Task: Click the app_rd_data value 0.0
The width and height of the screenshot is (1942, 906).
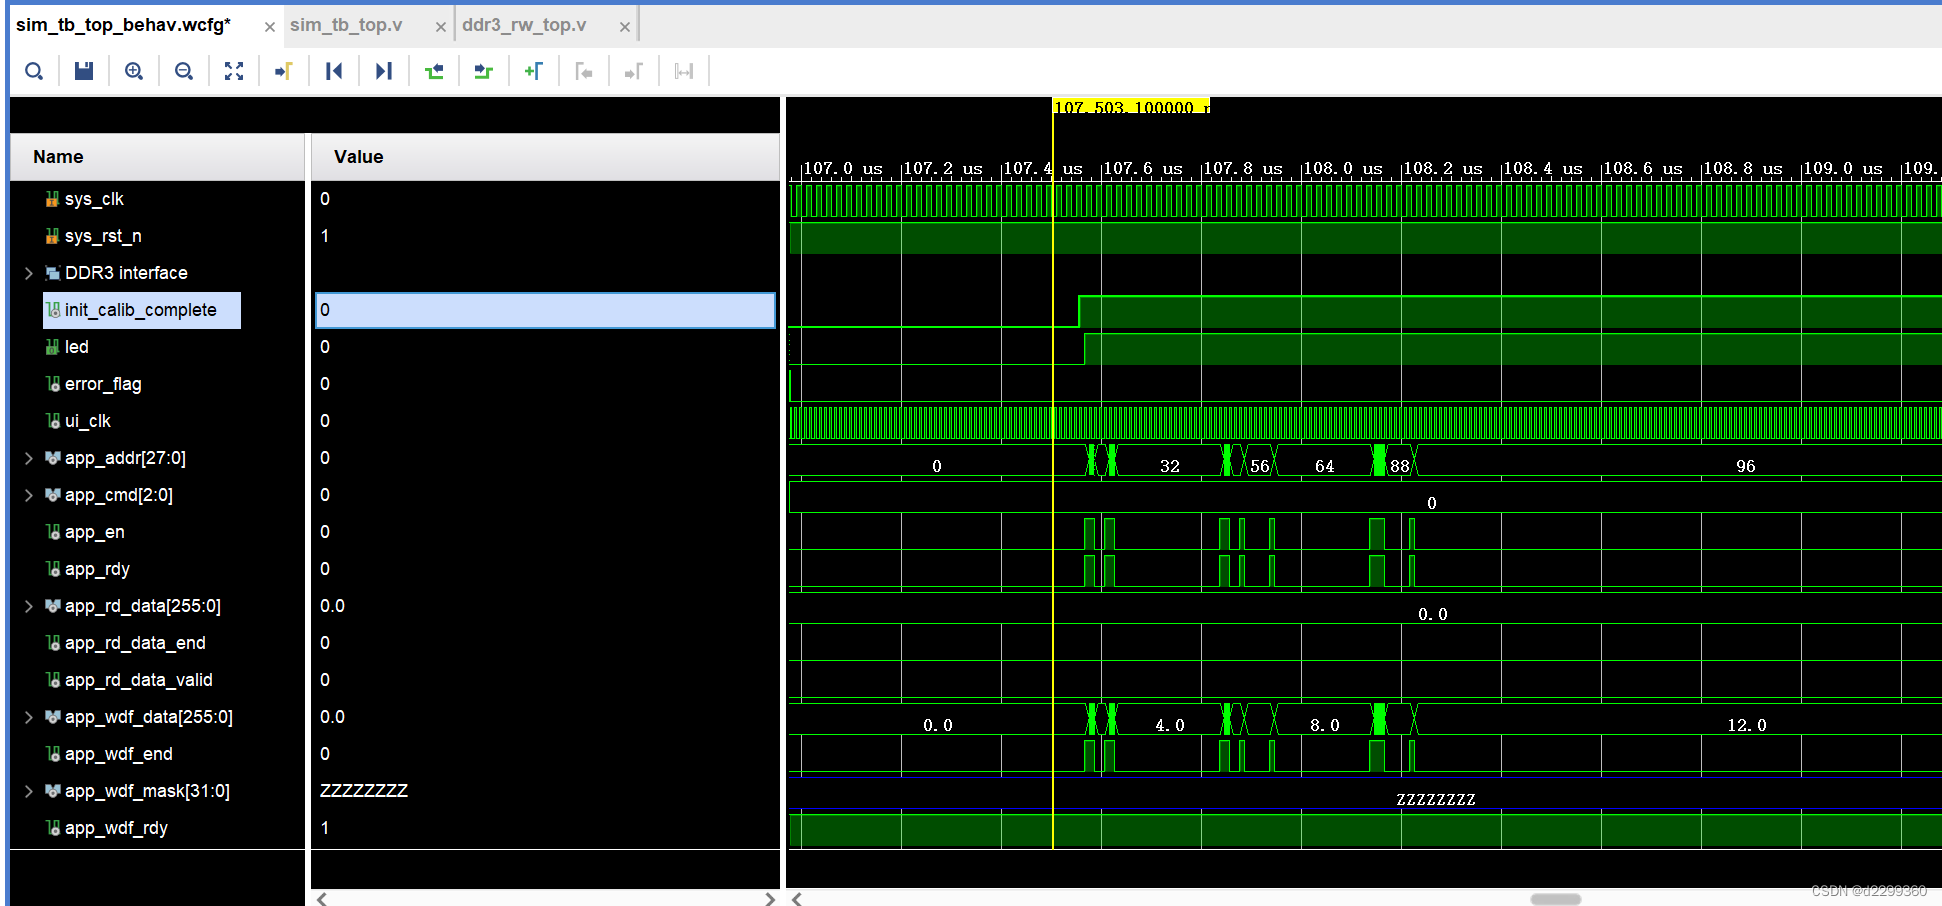Action: tap(332, 606)
